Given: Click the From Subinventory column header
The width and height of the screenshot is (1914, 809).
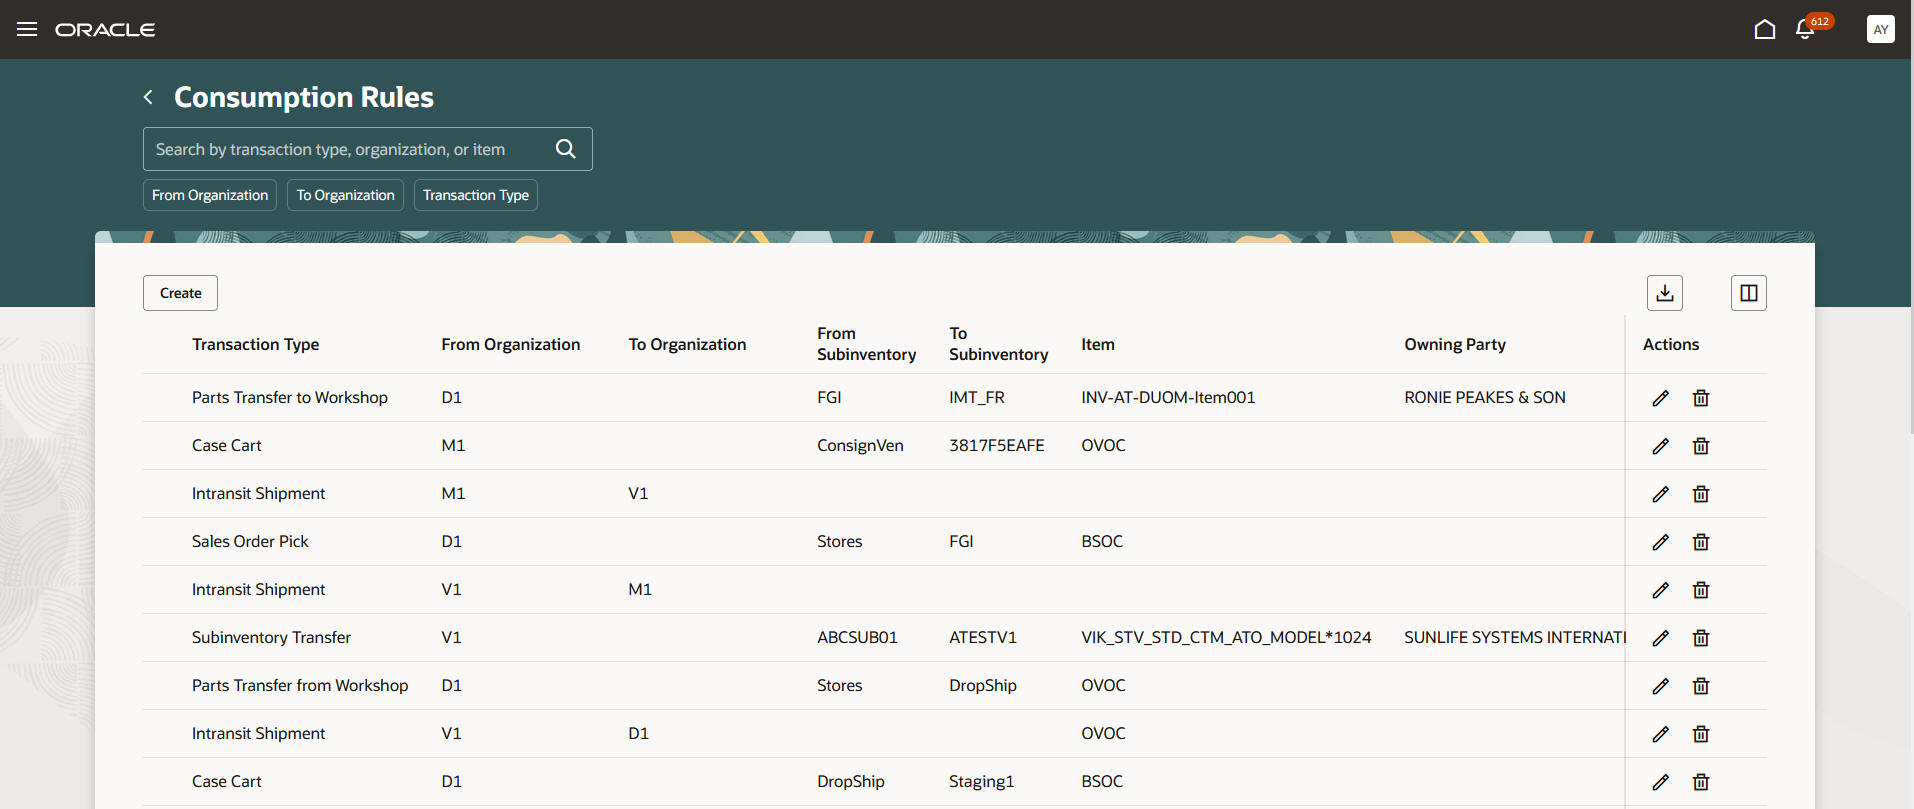Looking at the screenshot, I should (866, 344).
